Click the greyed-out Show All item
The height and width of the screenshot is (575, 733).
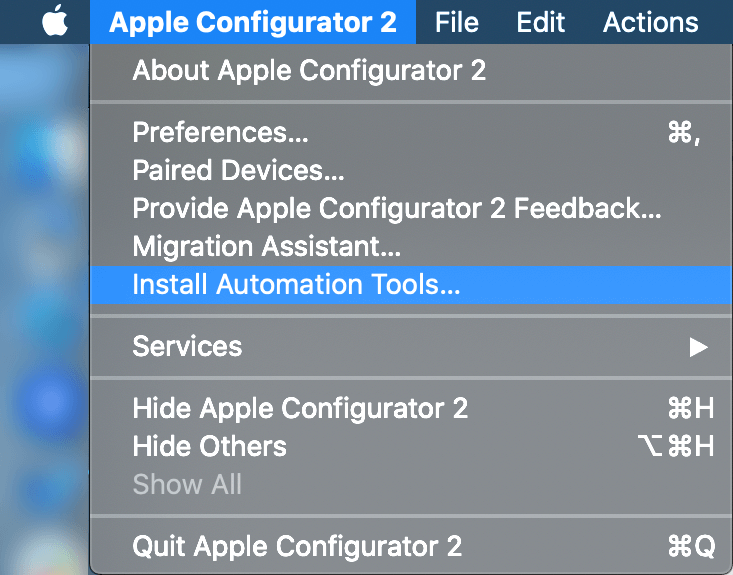[x=187, y=485]
